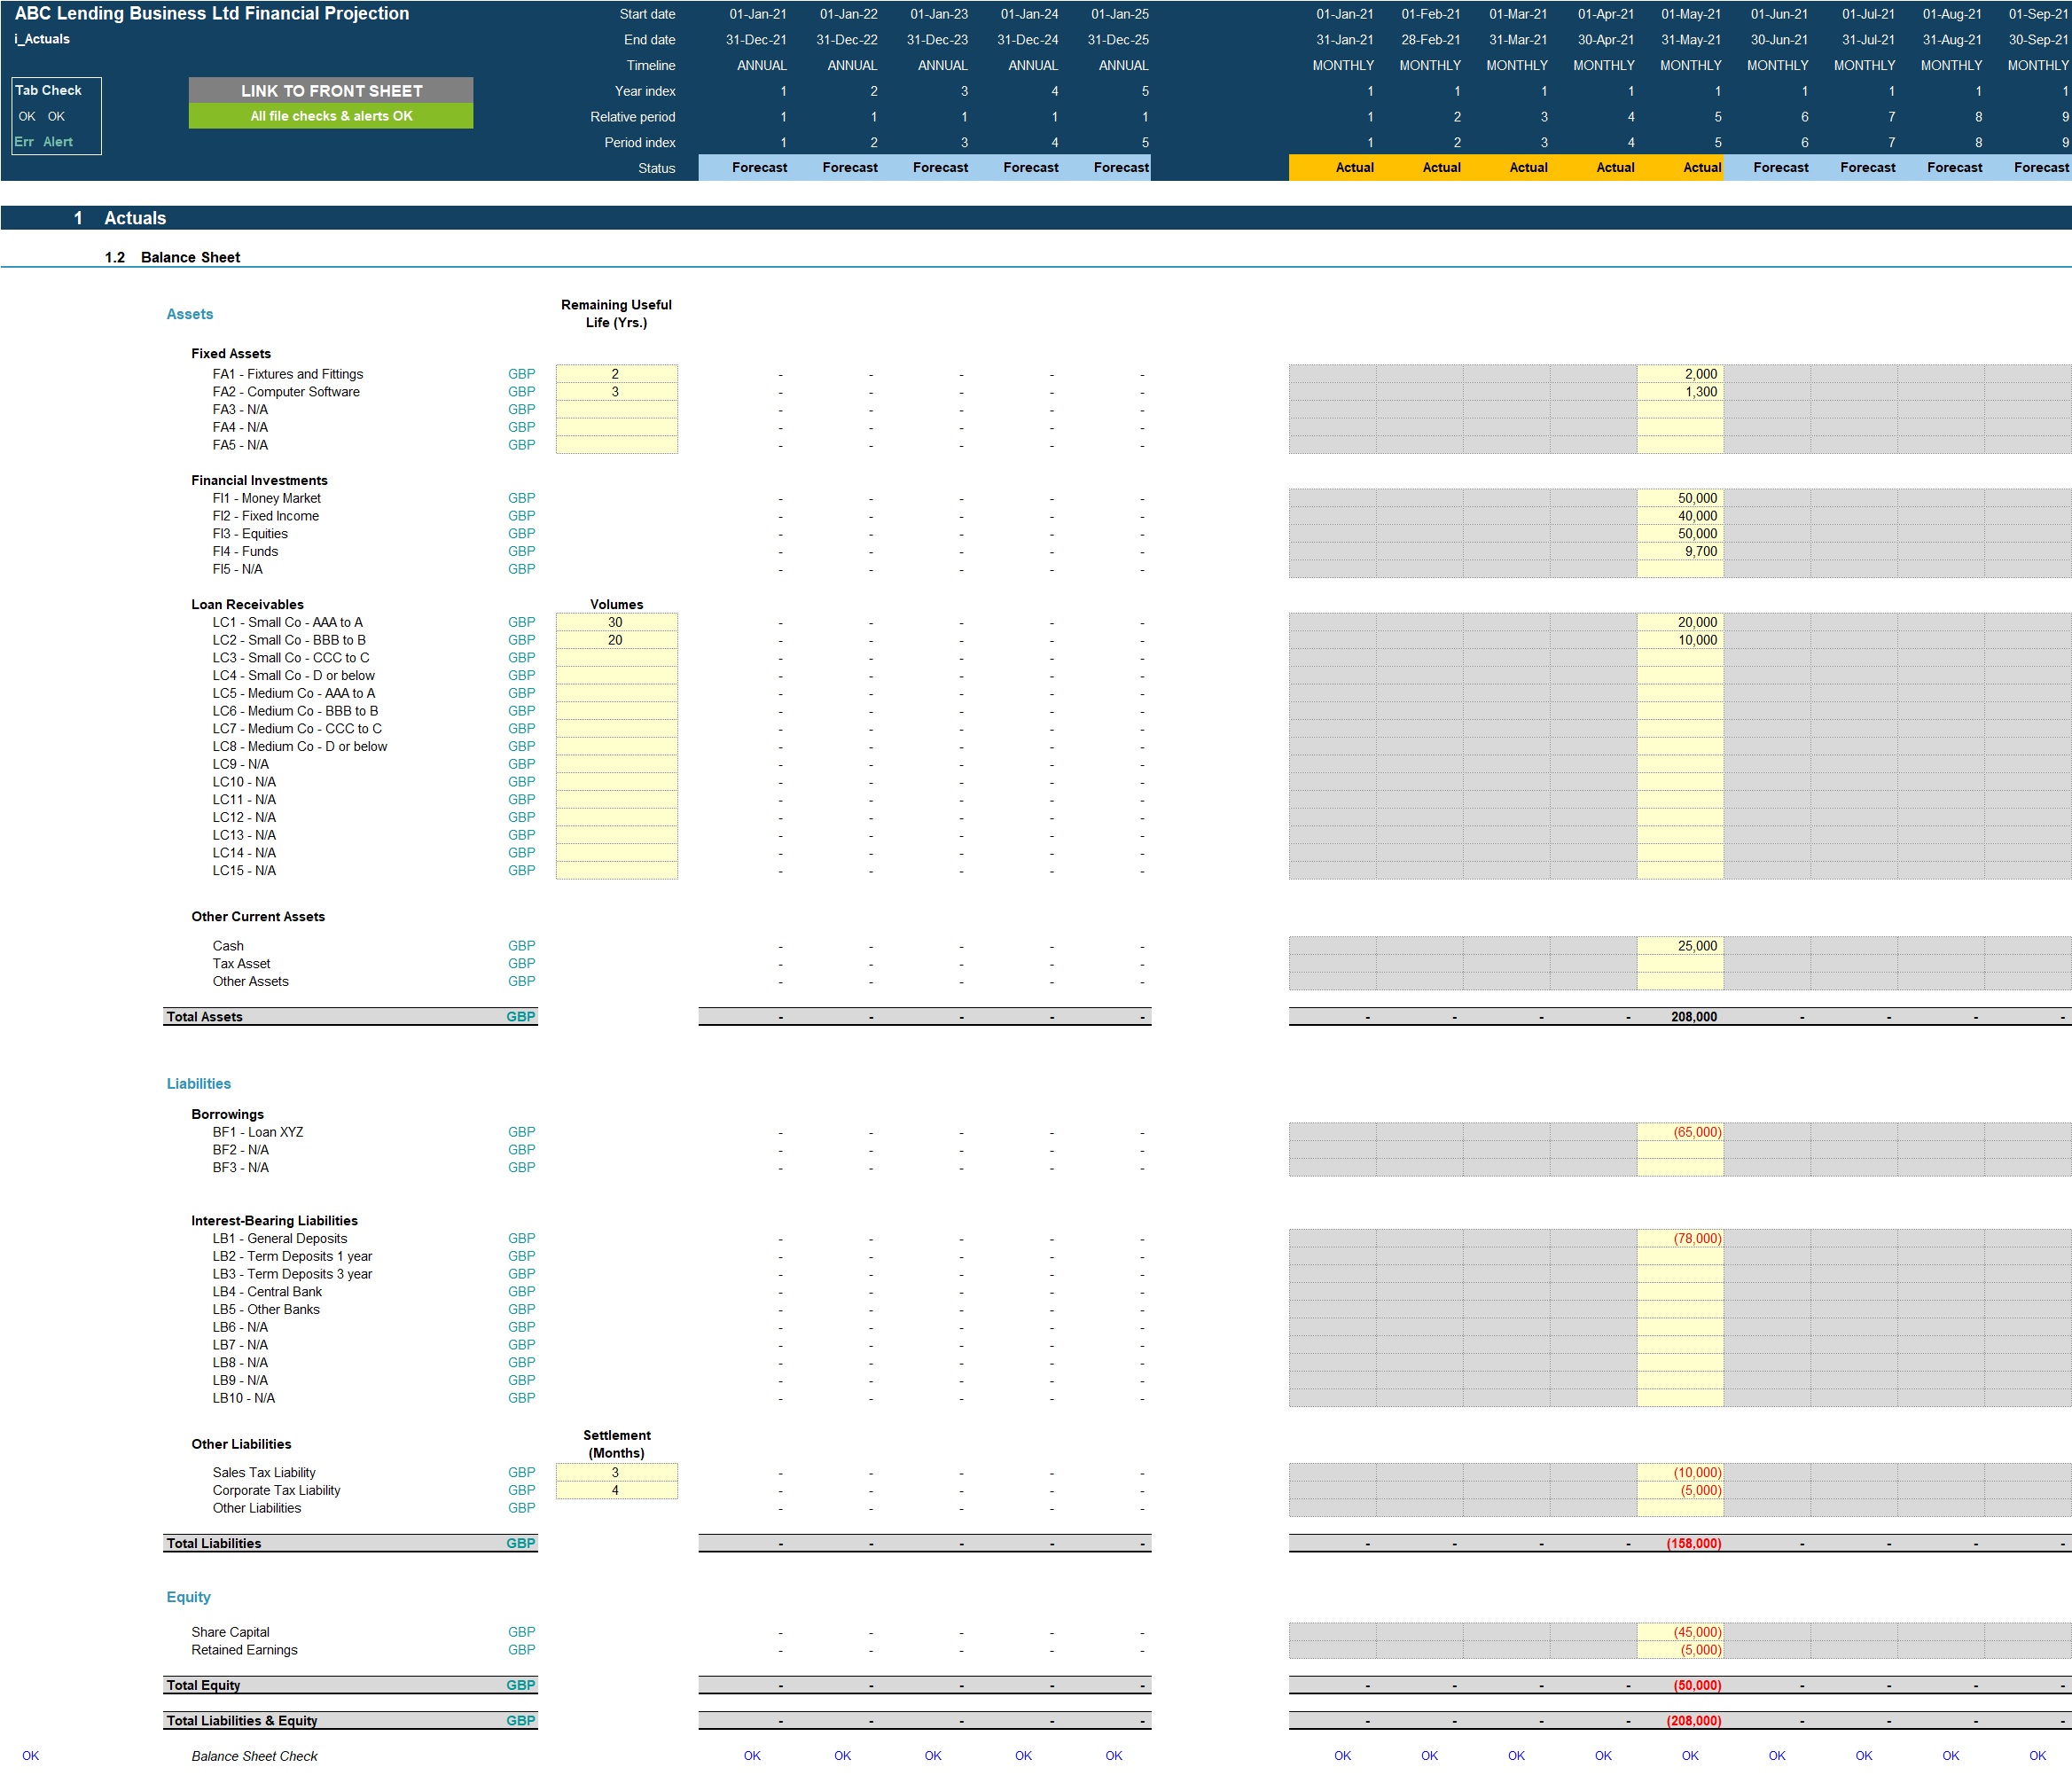Click the 208,000 Total Assets value
Image resolution: width=2072 pixels, height=1783 pixels.
pyautogui.click(x=1693, y=1017)
